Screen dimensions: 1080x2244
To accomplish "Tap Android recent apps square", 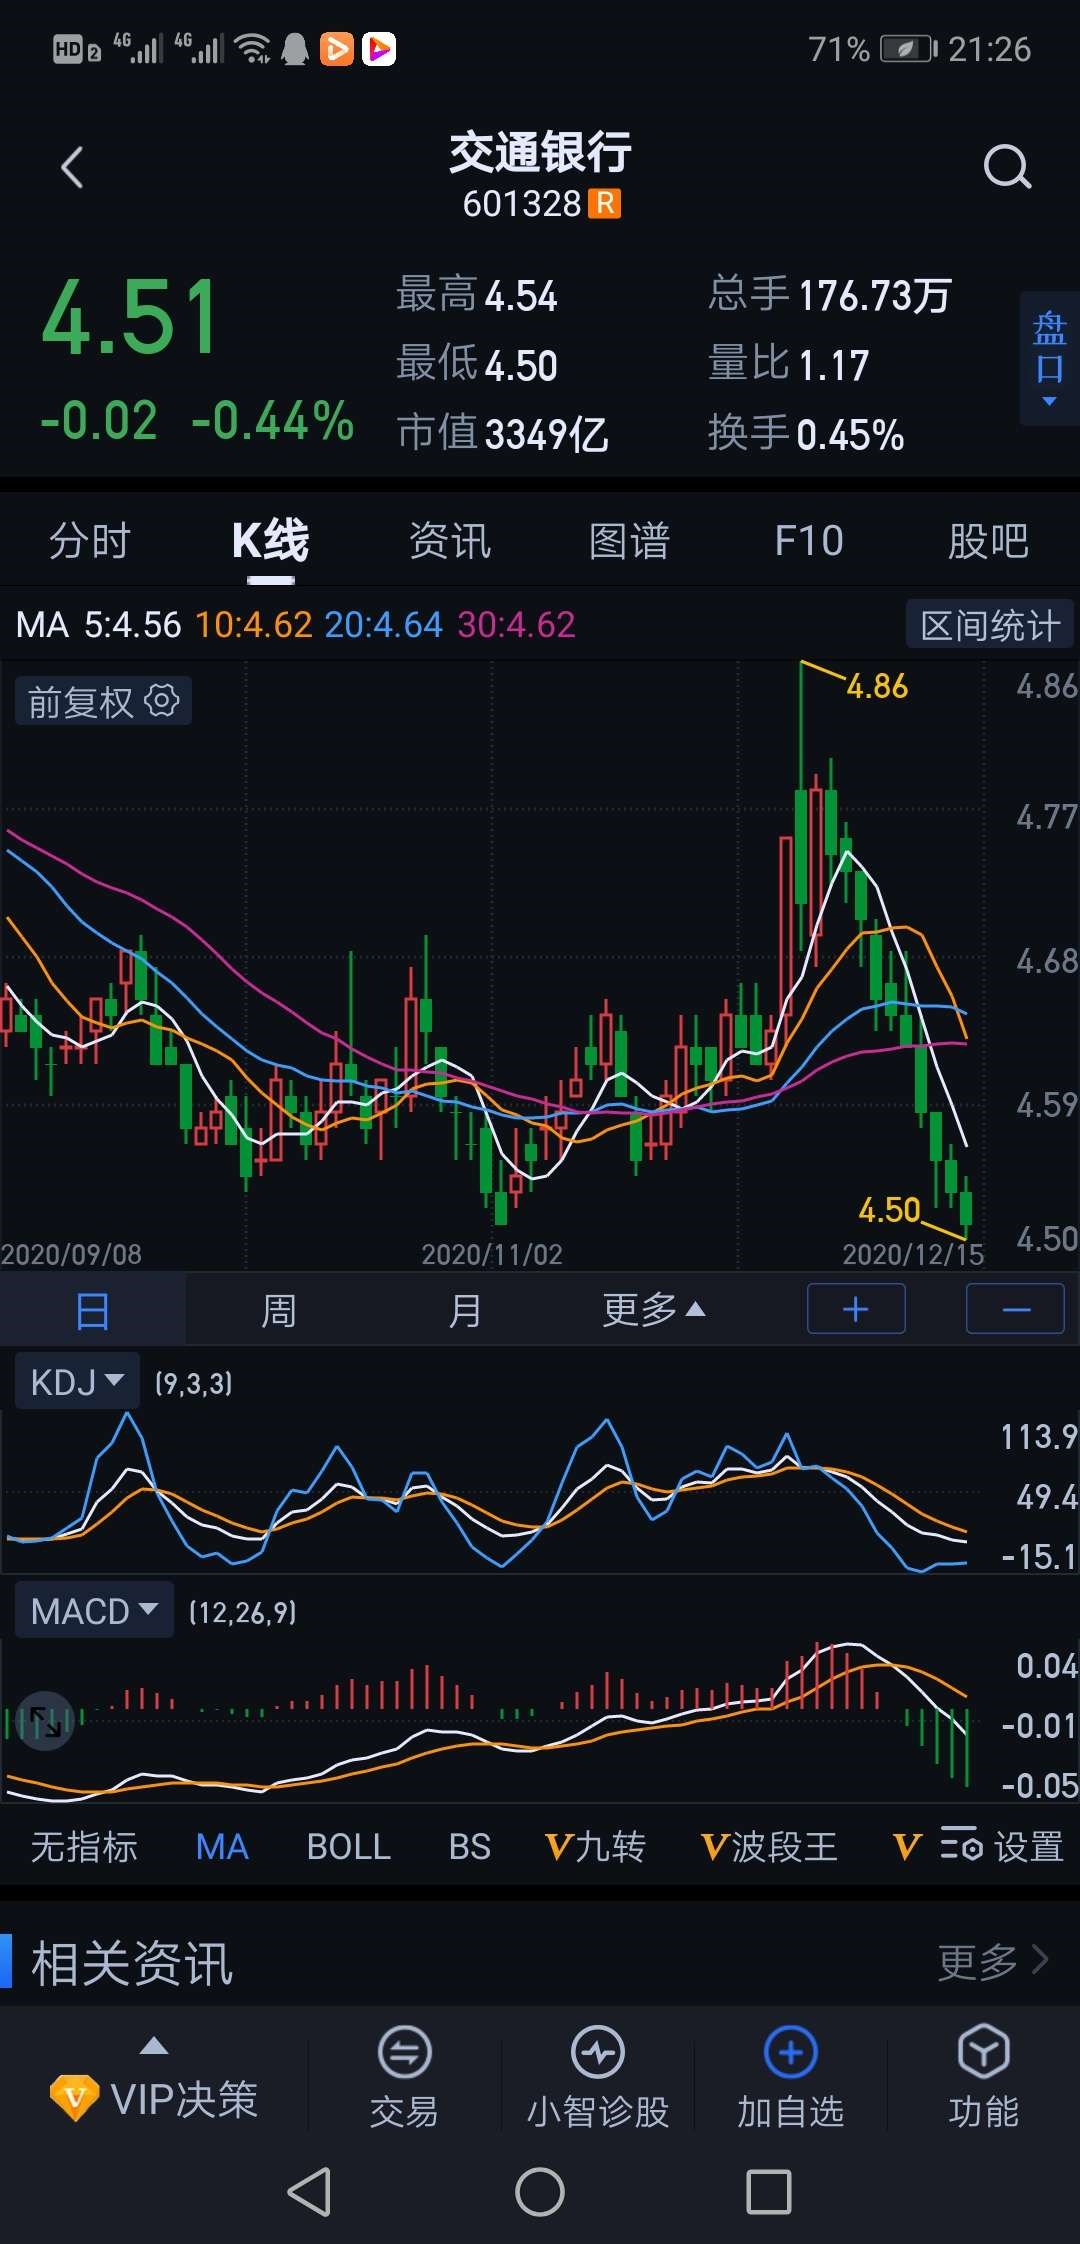I will click(x=769, y=2193).
